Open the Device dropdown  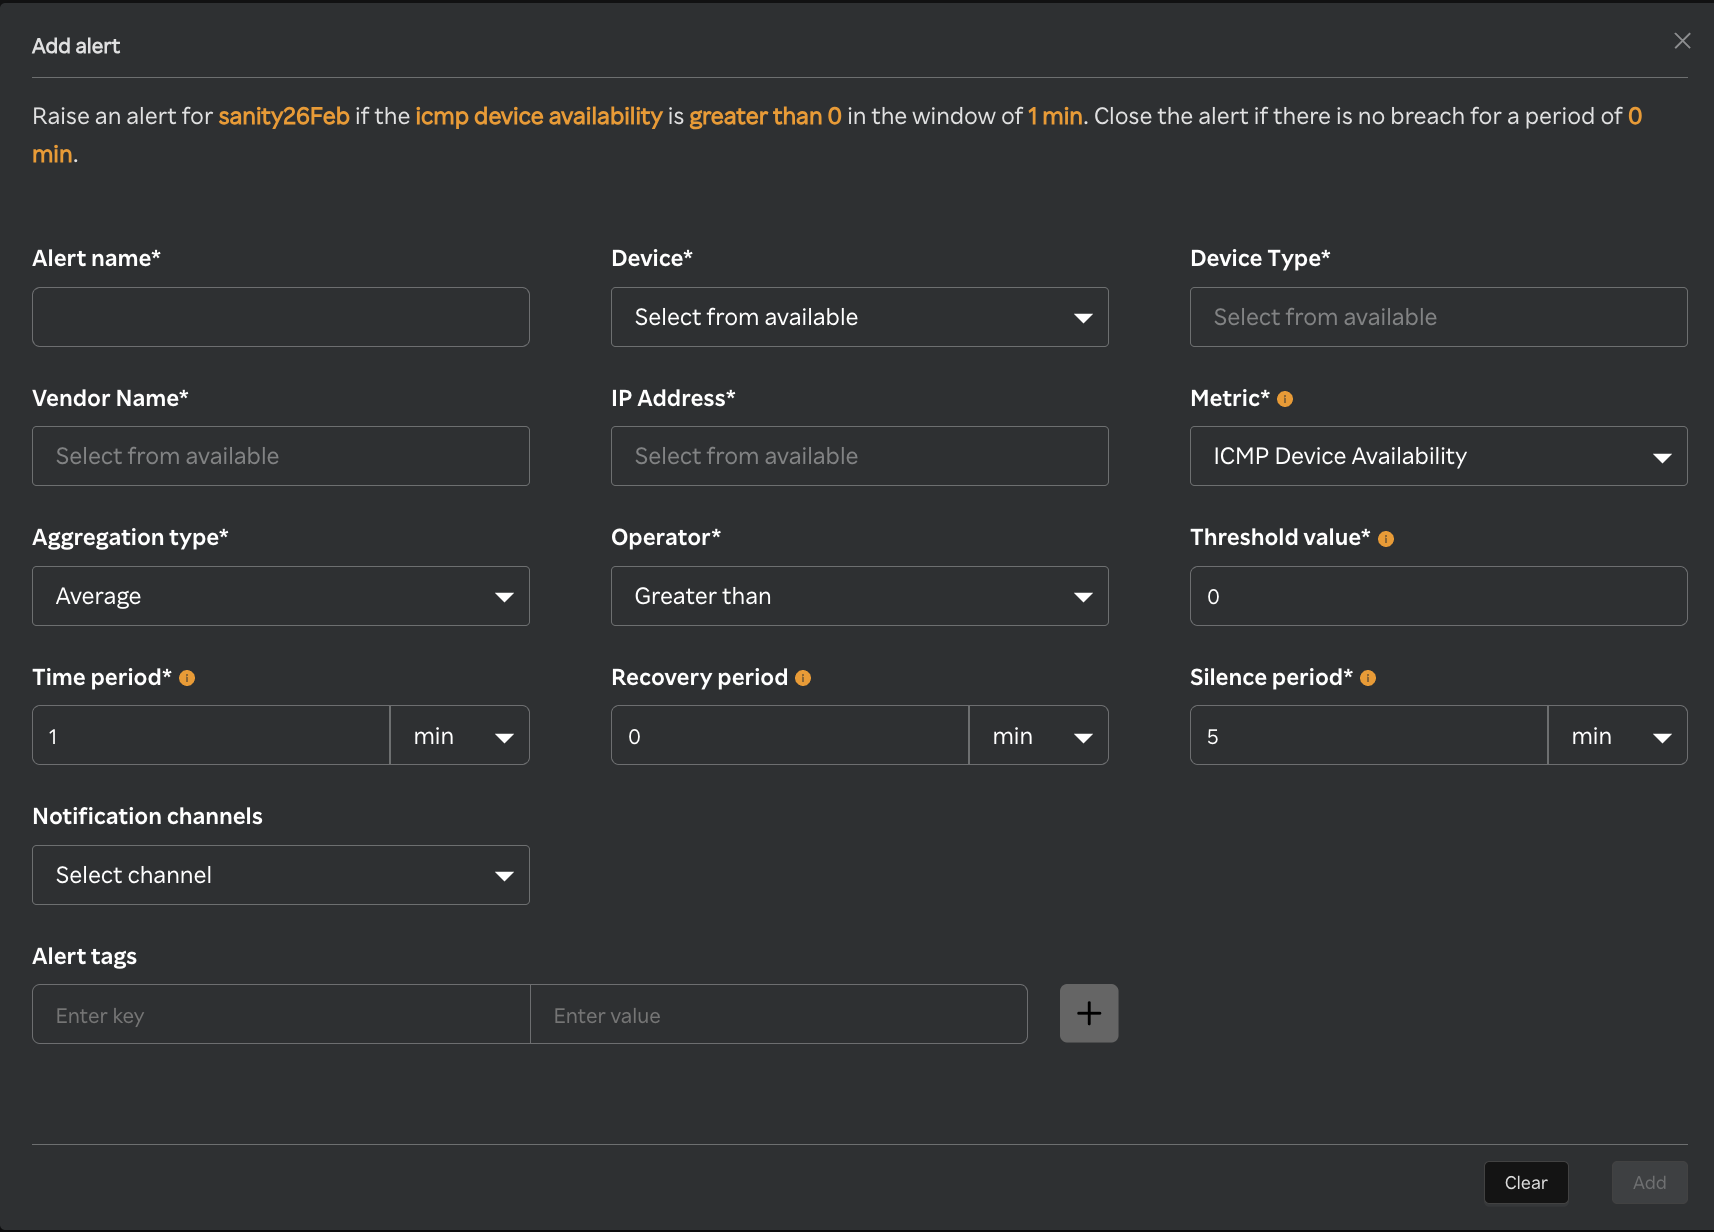(859, 317)
